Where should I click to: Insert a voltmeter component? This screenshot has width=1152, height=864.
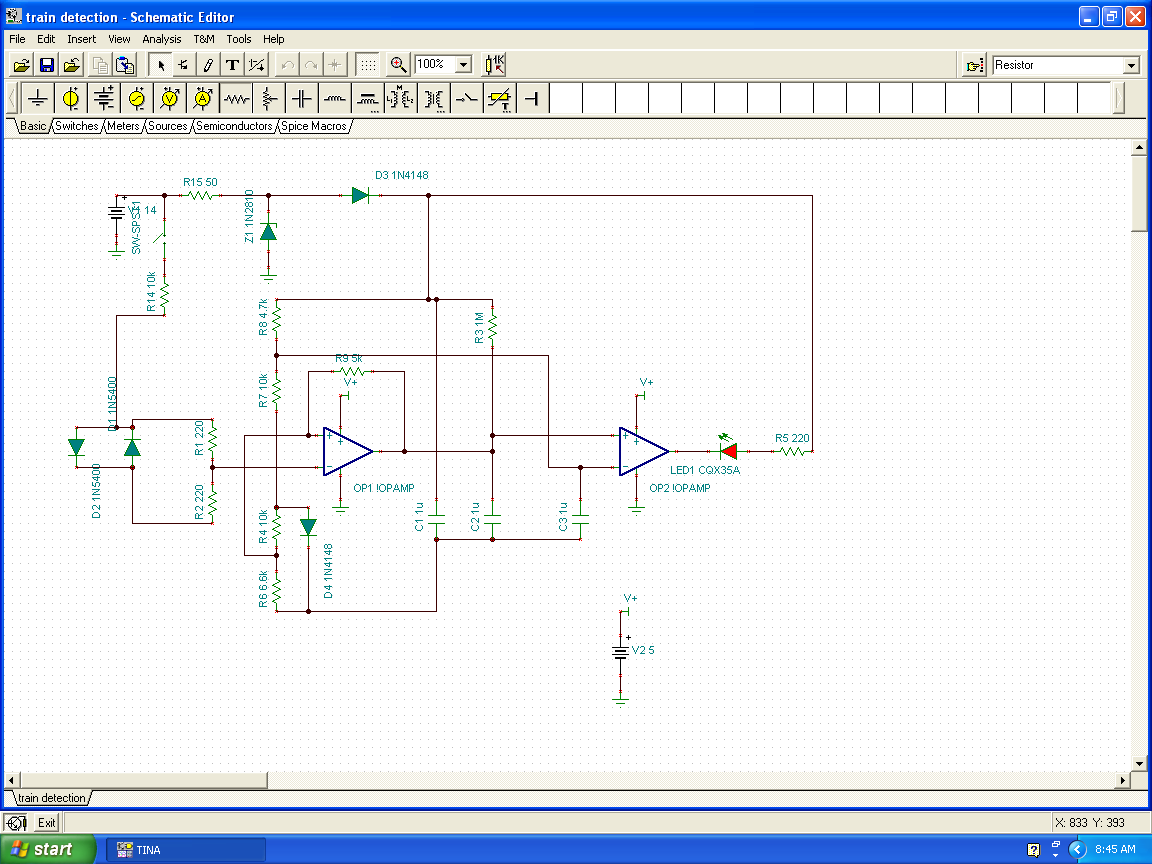tap(170, 98)
